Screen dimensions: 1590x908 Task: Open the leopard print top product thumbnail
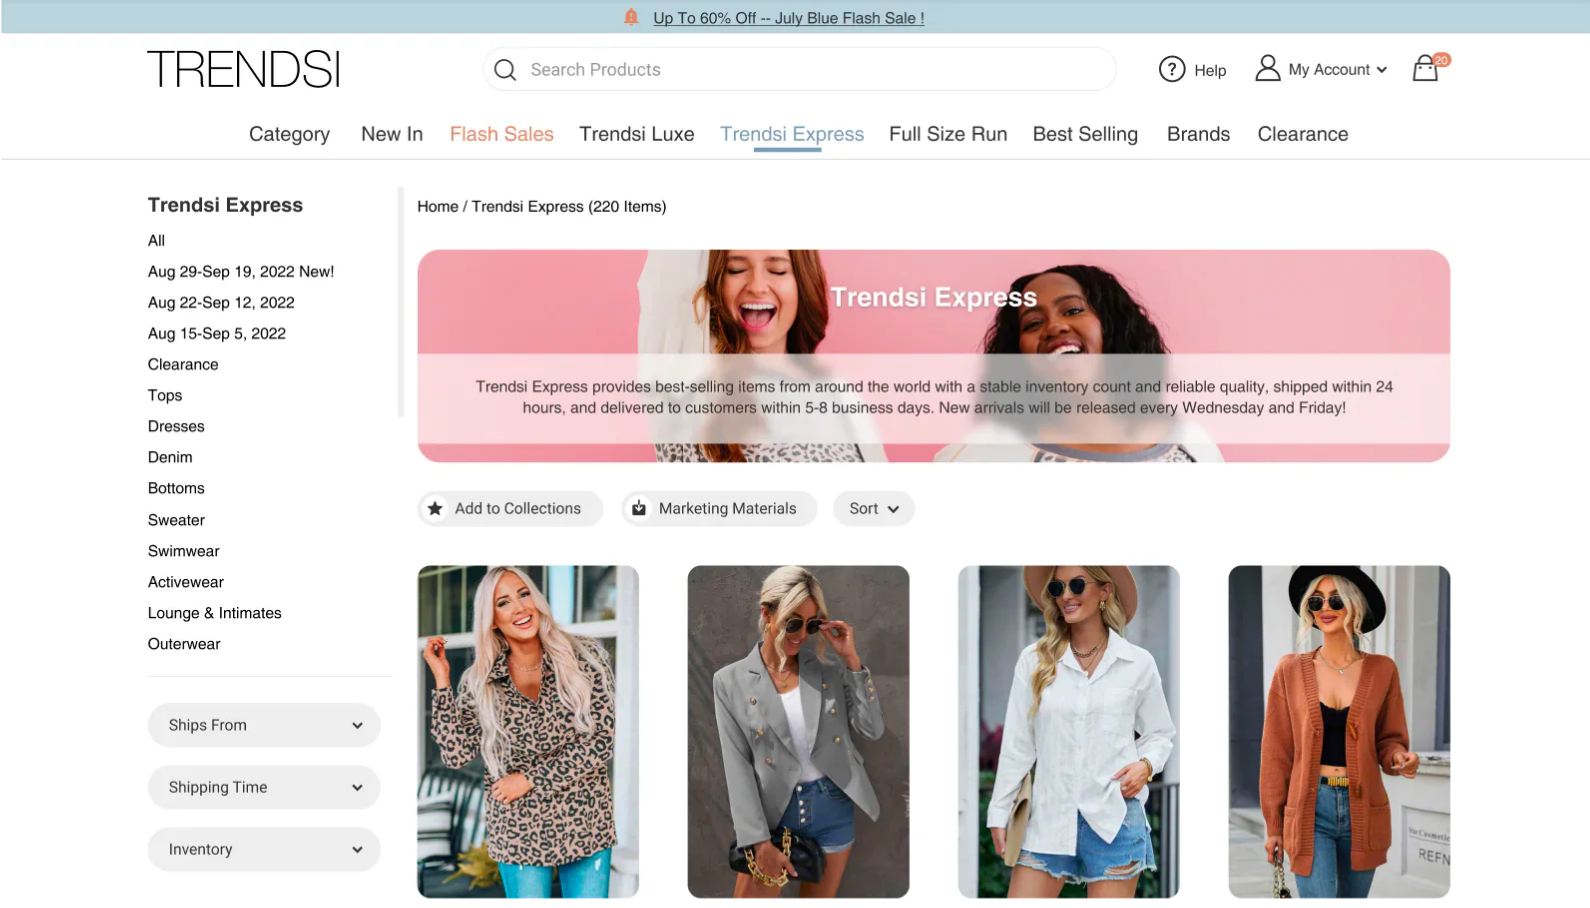[528, 731]
